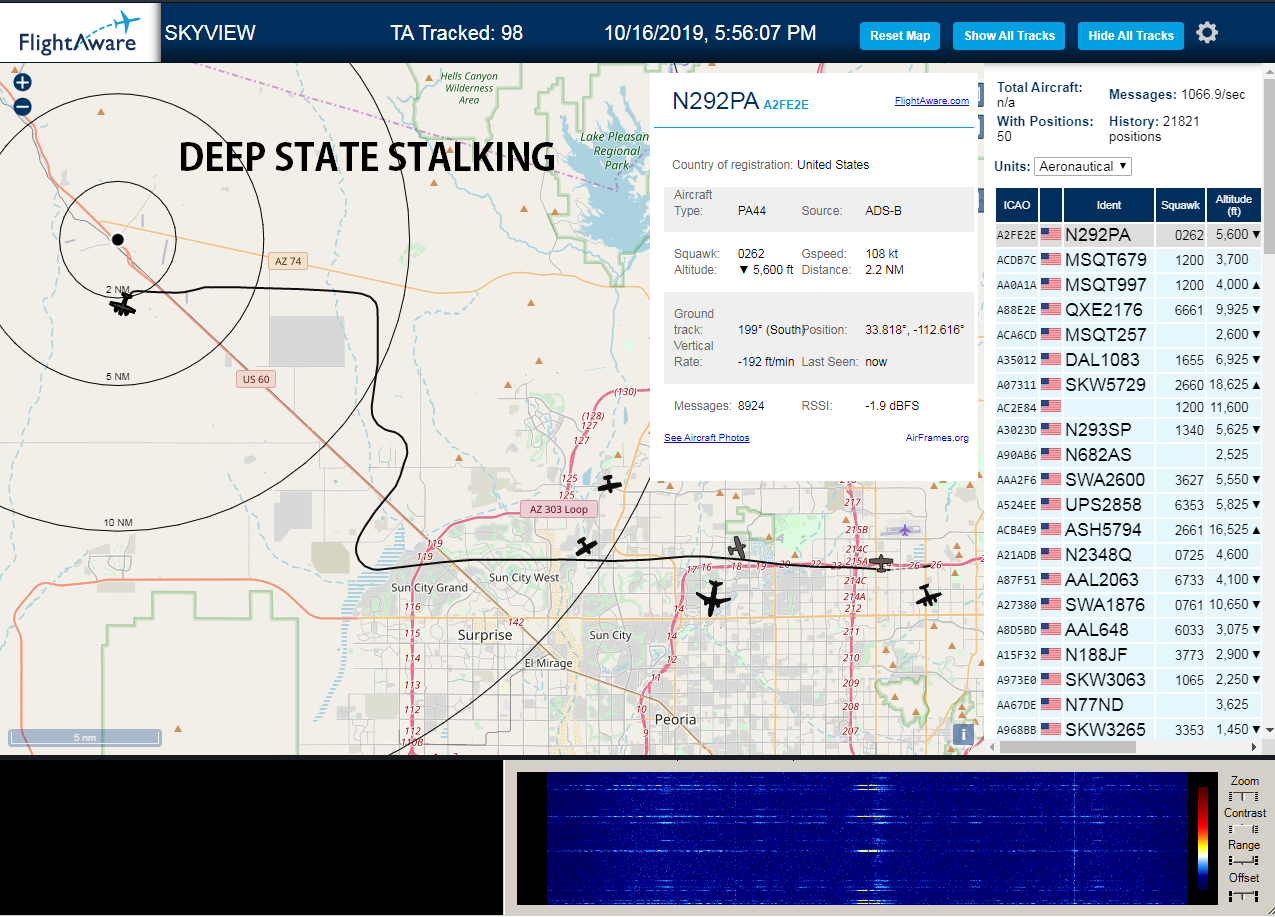Image resolution: width=1275 pixels, height=917 pixels.
Task: Click the SKYVIEW title in header
Action: click(x=210, y=33)
